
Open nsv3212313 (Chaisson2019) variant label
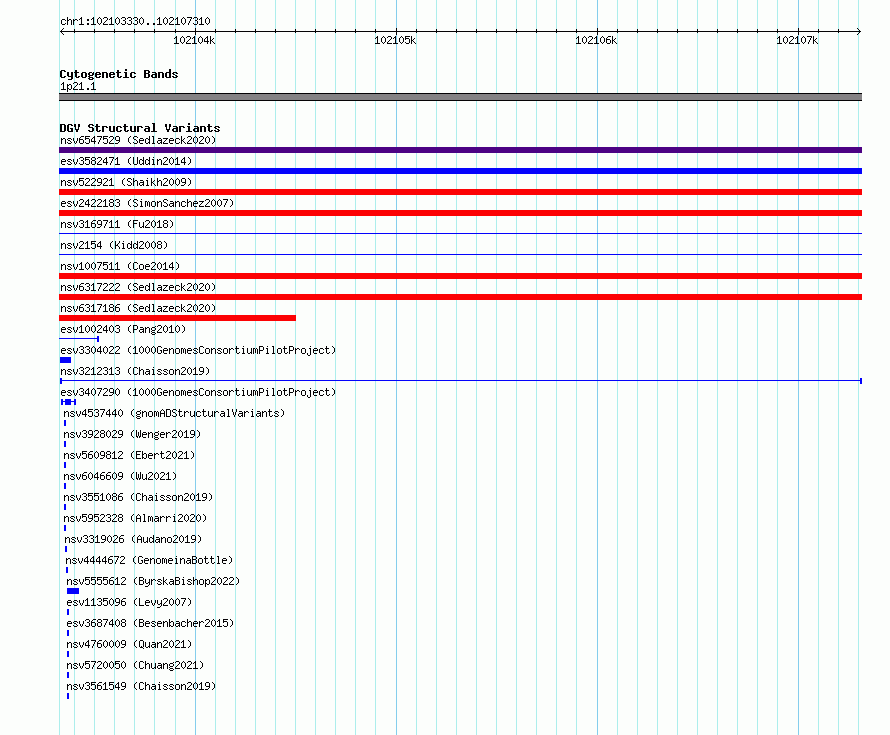point(135,371)
